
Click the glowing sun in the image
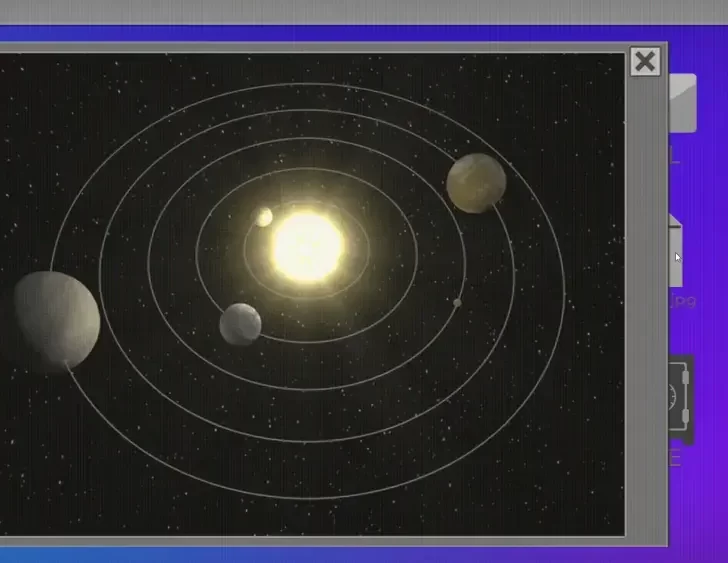(x=307, y=246)
